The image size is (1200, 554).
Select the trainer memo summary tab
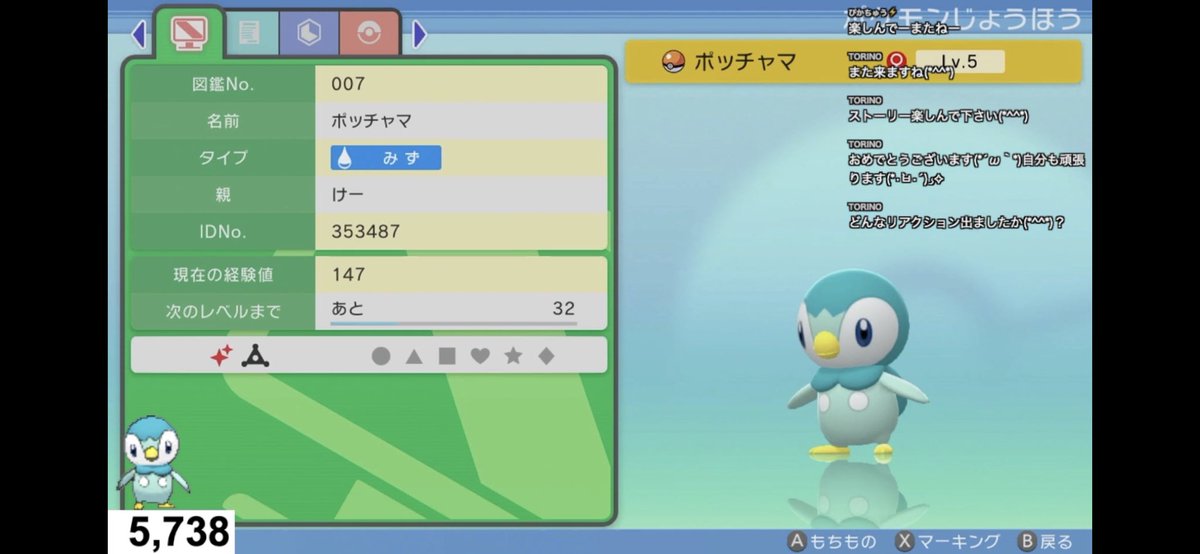[191, 35]
